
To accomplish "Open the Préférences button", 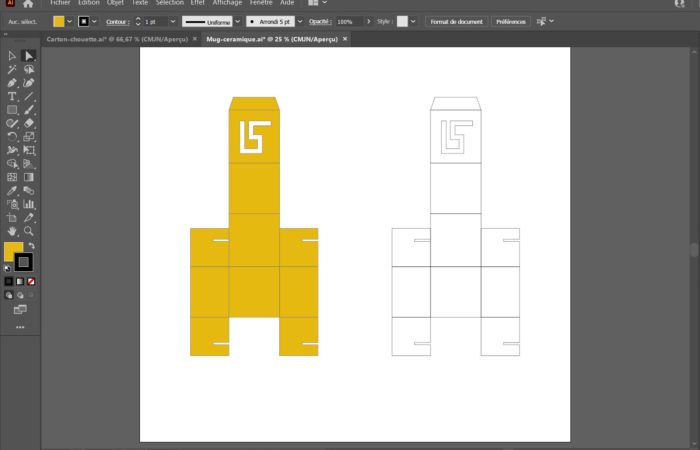I will pos(508,21).
